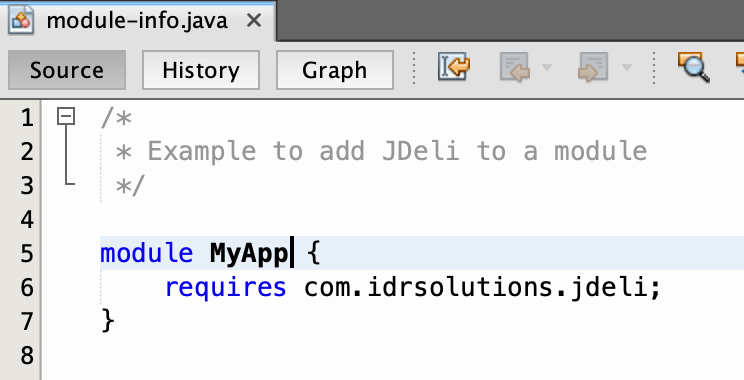Click line number 6 in the gutter

tap(27, 287)
